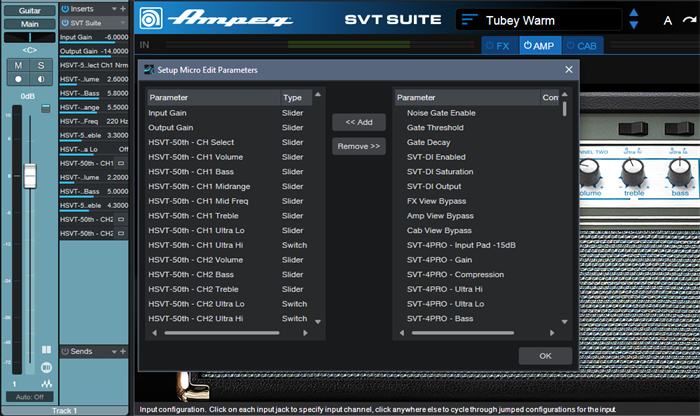
Task: Toggle the AMP section power icon
Action: 528,46
